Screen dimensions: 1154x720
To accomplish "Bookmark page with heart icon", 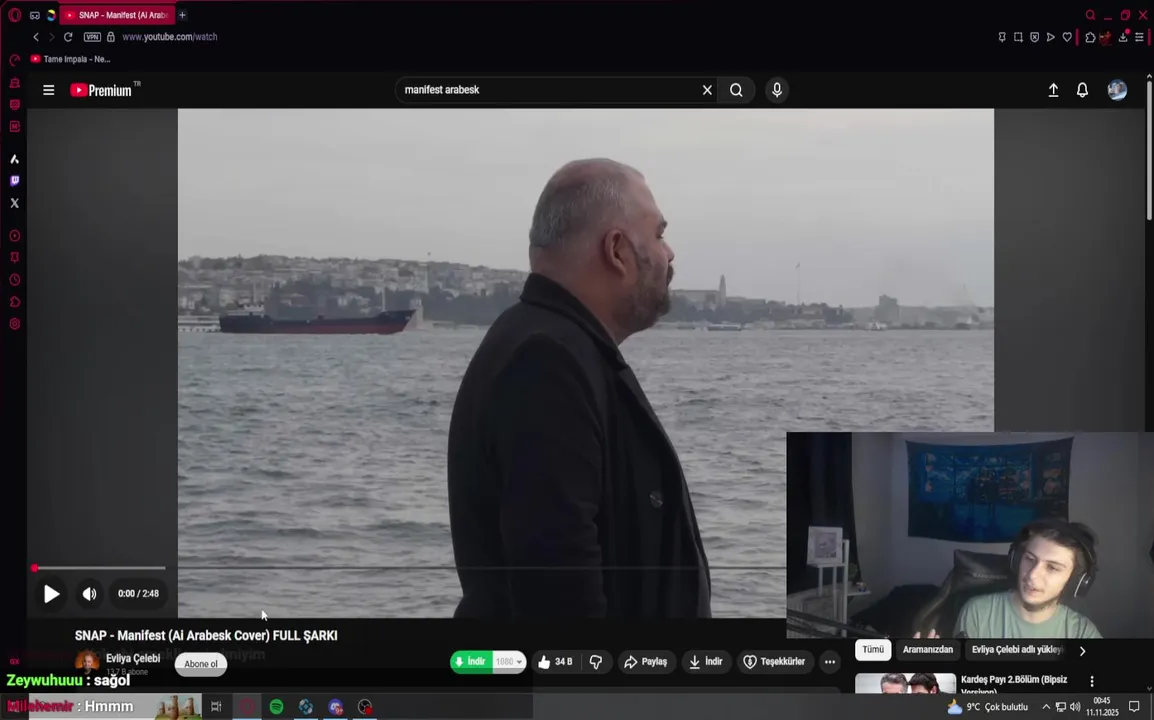I will [1067, 37].
